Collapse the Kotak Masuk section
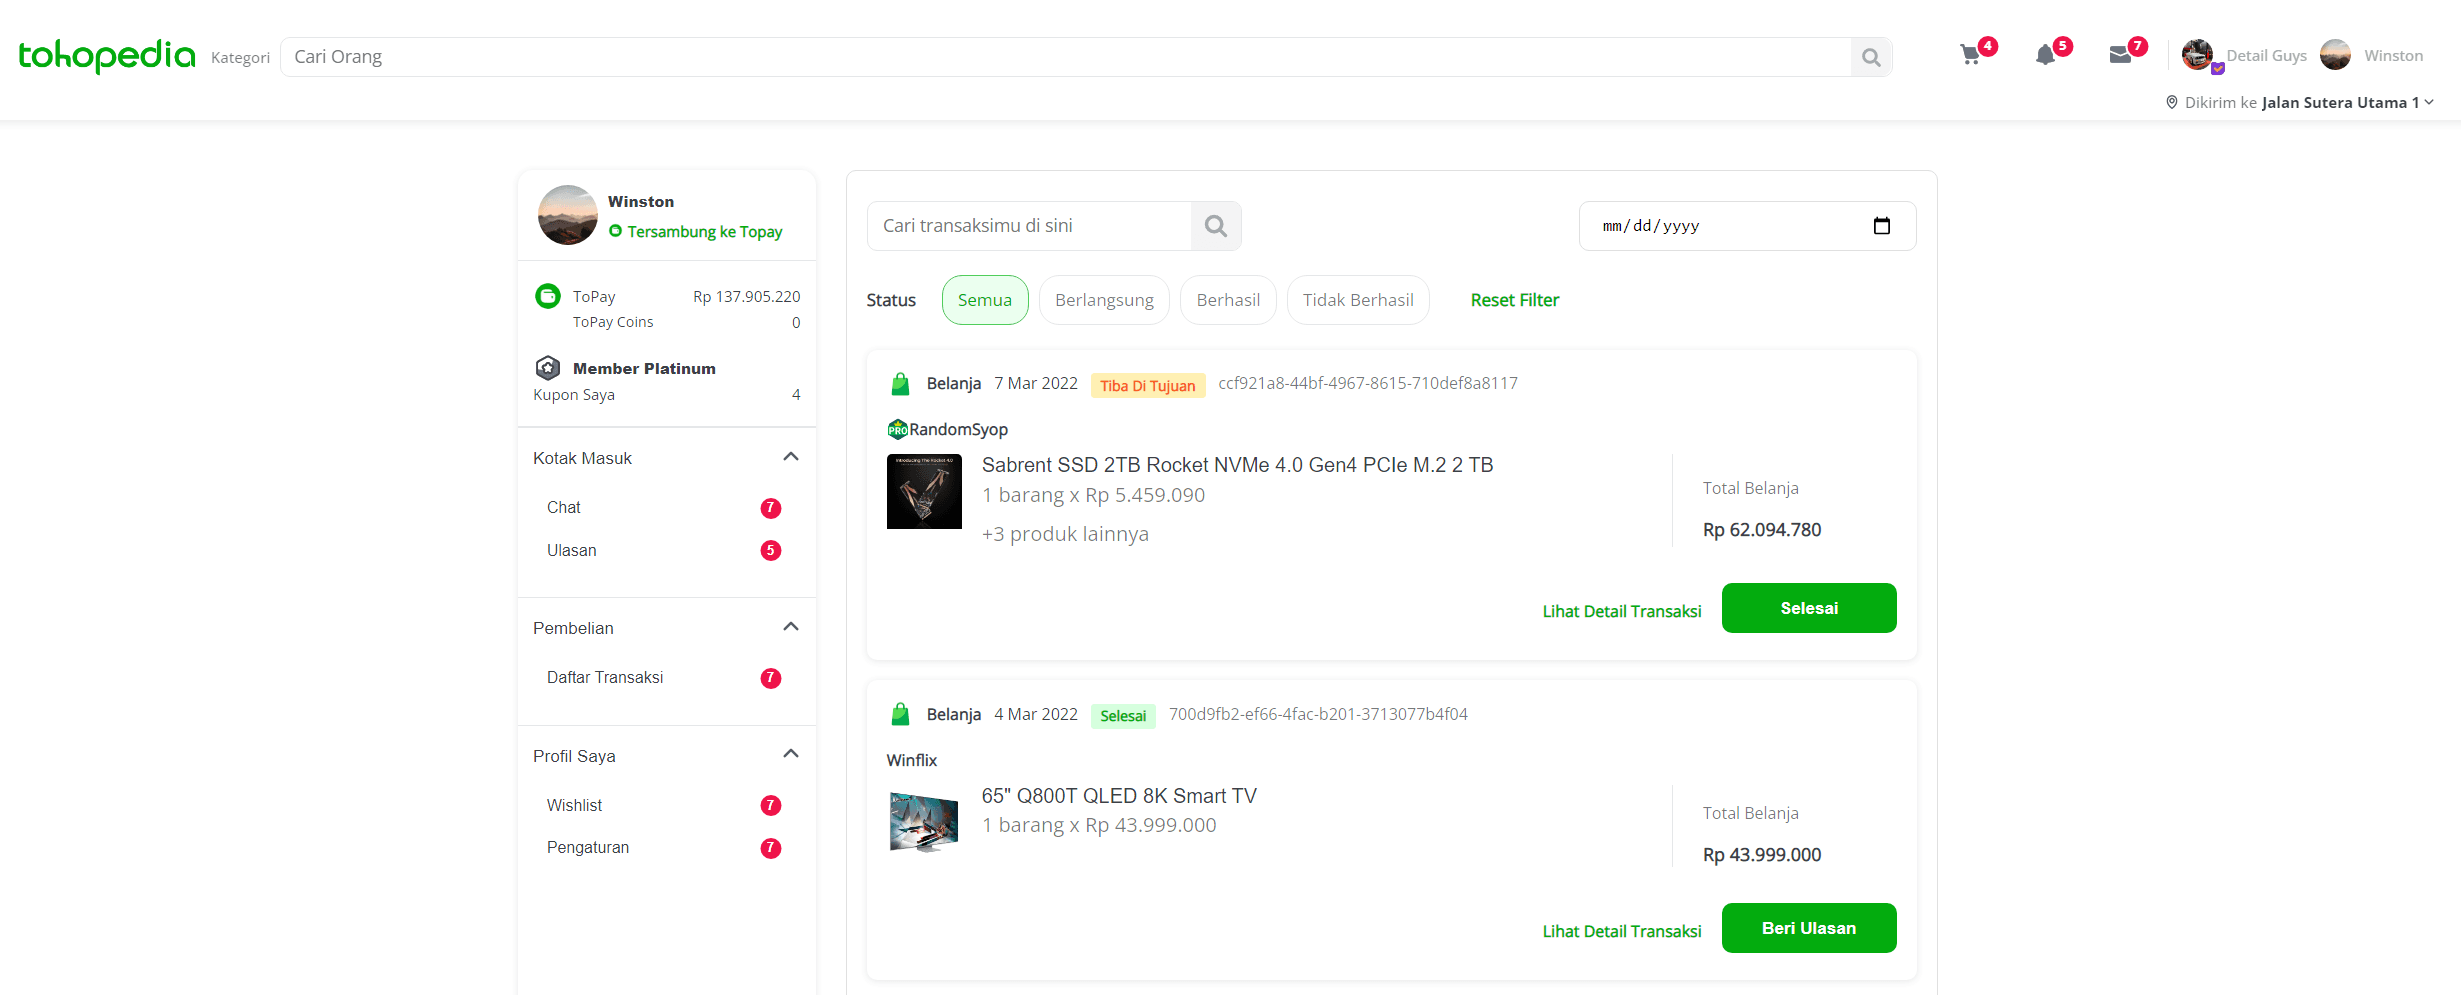 tap(791, 456)
